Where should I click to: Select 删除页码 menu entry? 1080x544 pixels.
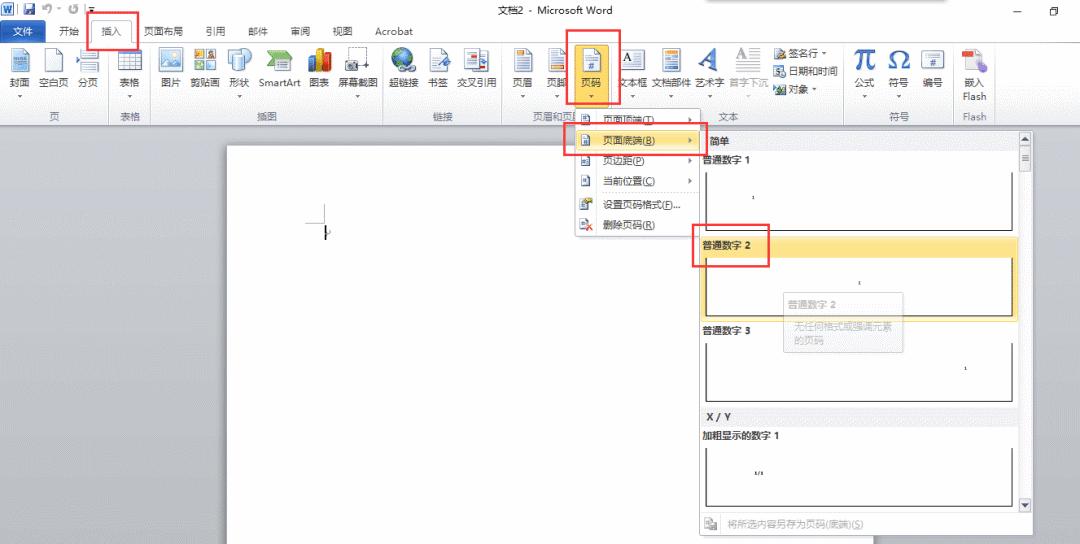click(628, 225)
